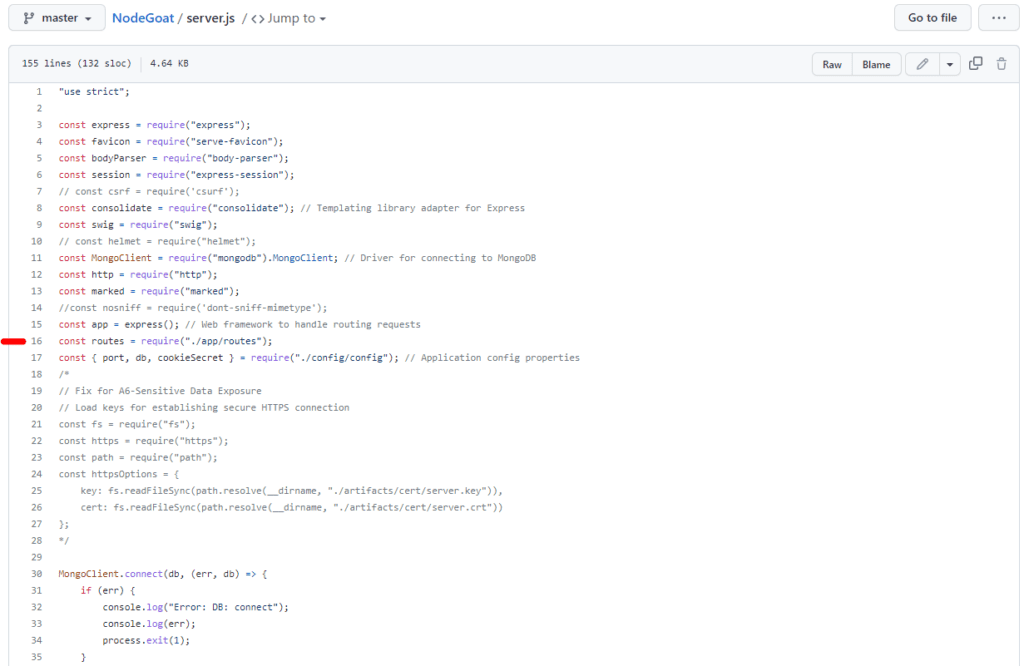Click the server.js file name in breadcrumb
Image resolution: width=1024 pixels, height=666 pixels.
point(210,18)
